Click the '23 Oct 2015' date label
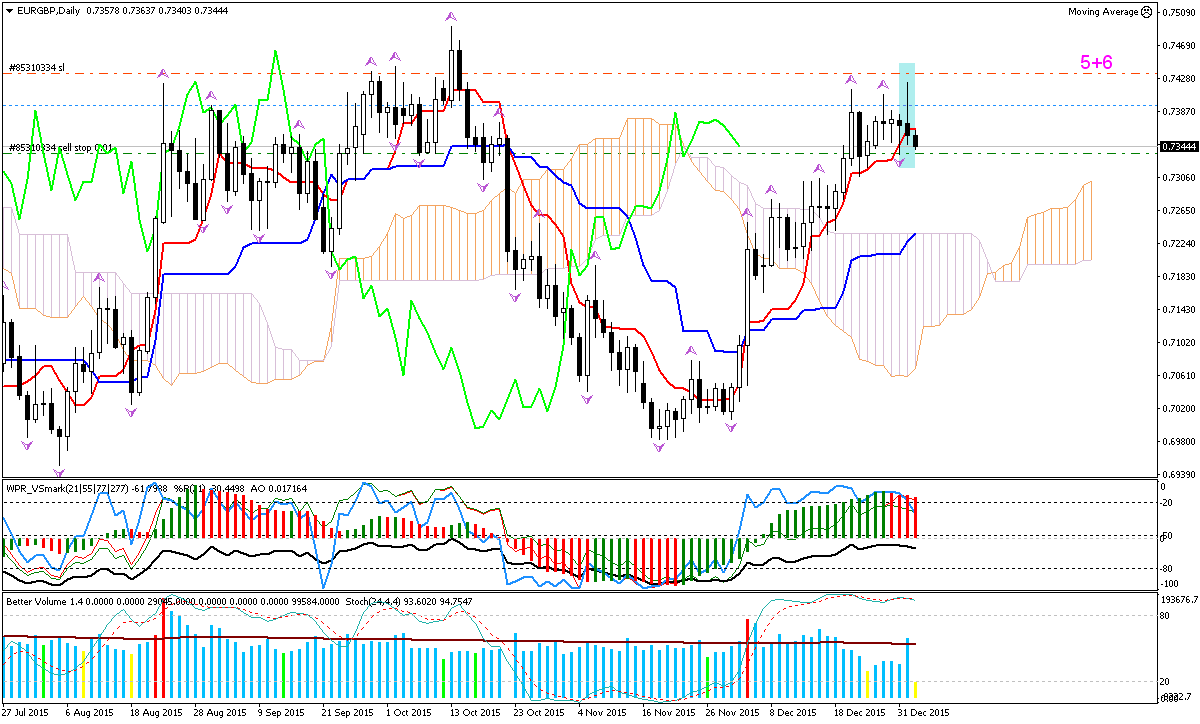The image size is (1200, 724). click(538, 713)
